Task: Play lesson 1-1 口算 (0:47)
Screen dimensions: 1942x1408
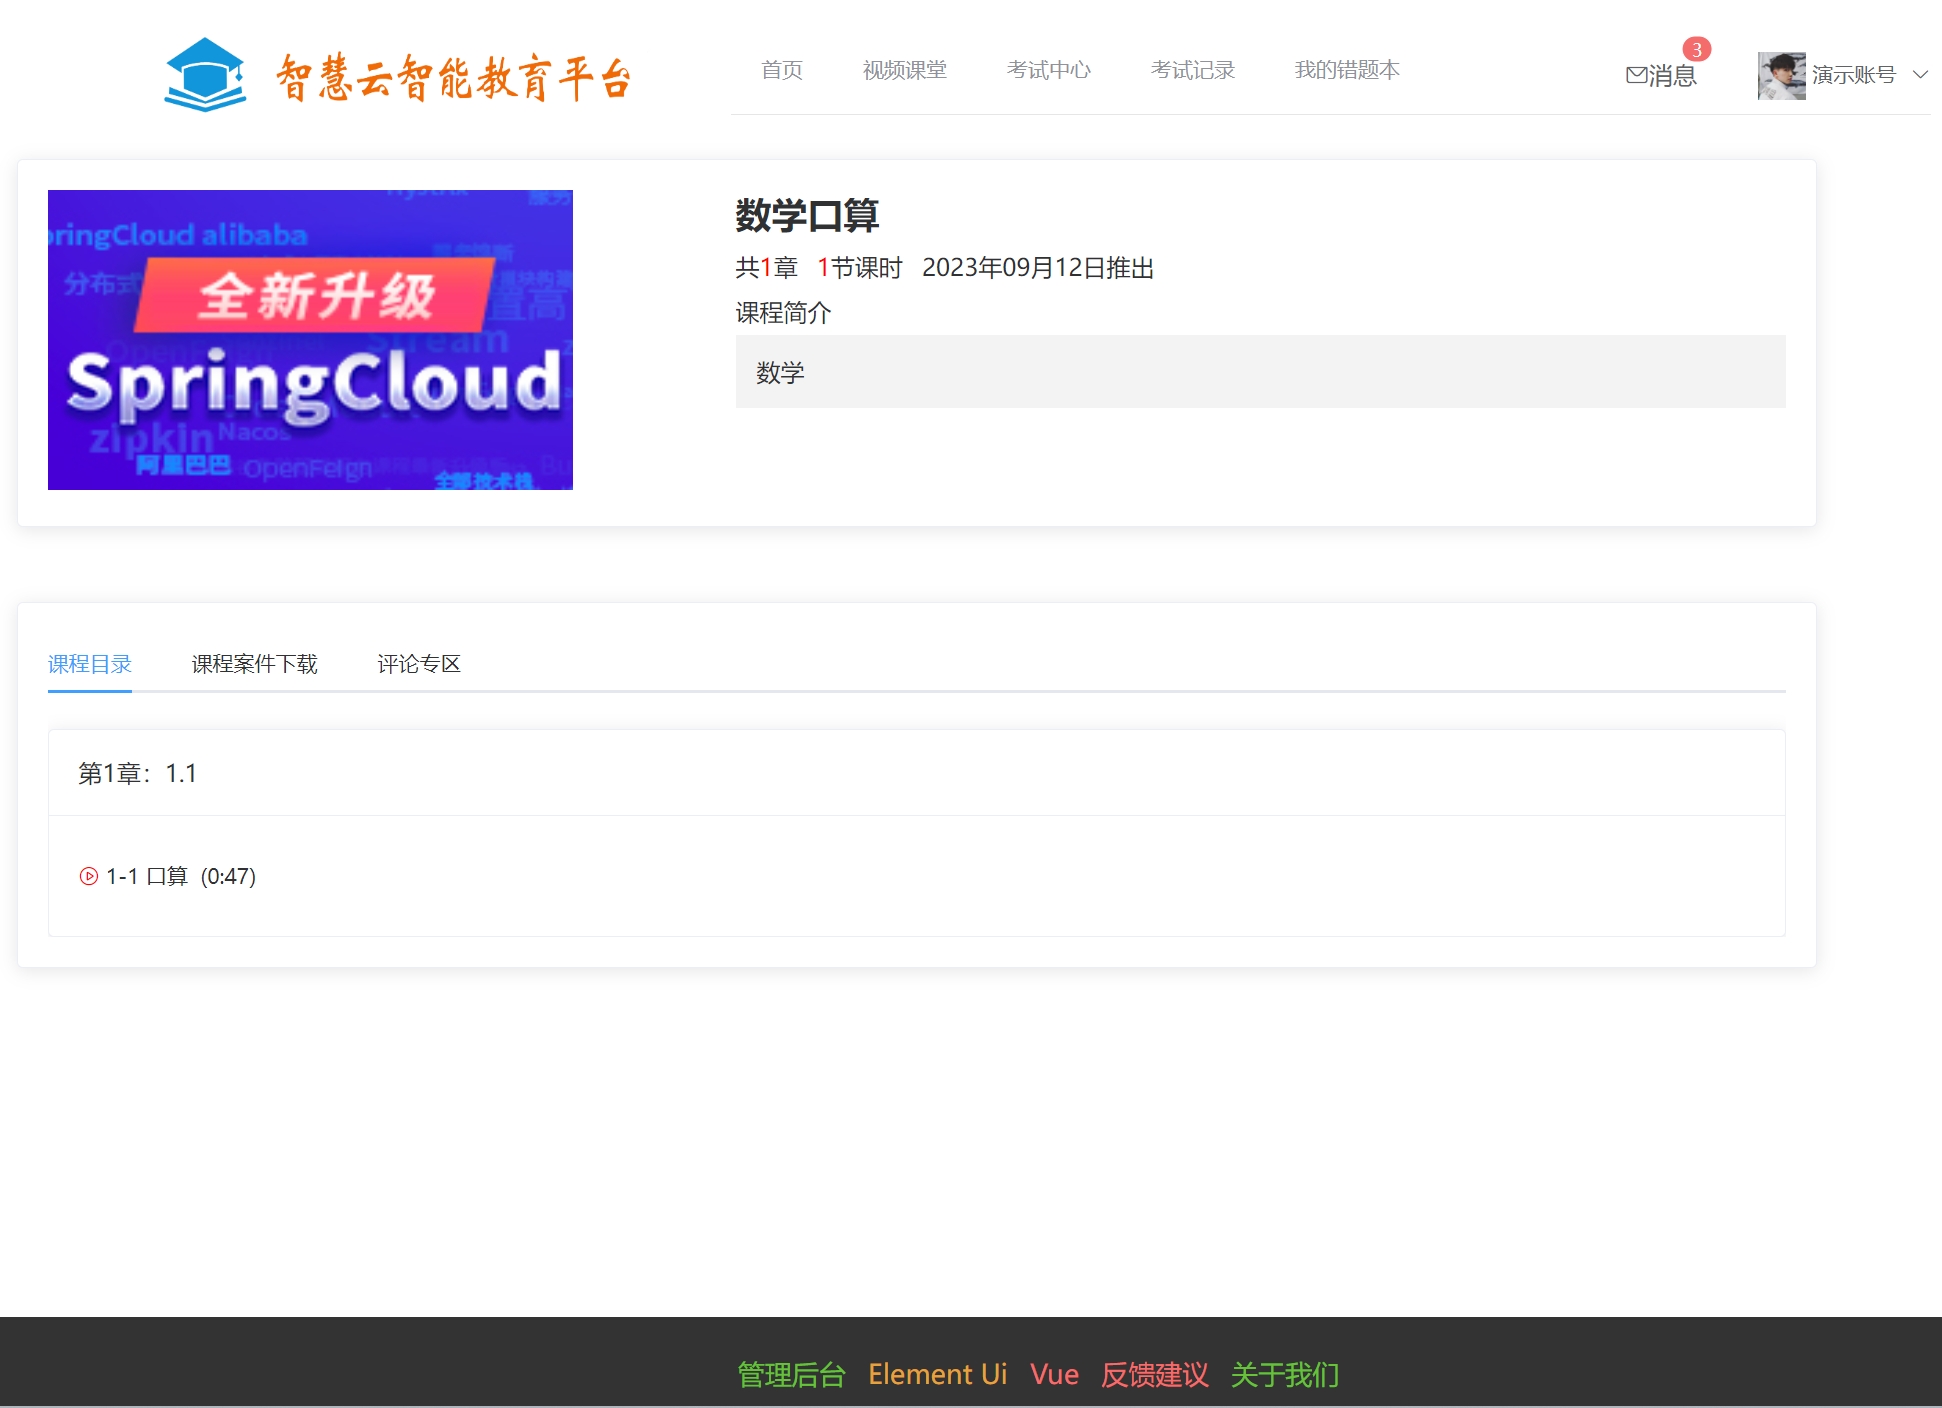Action: click(x=181, y=876)
